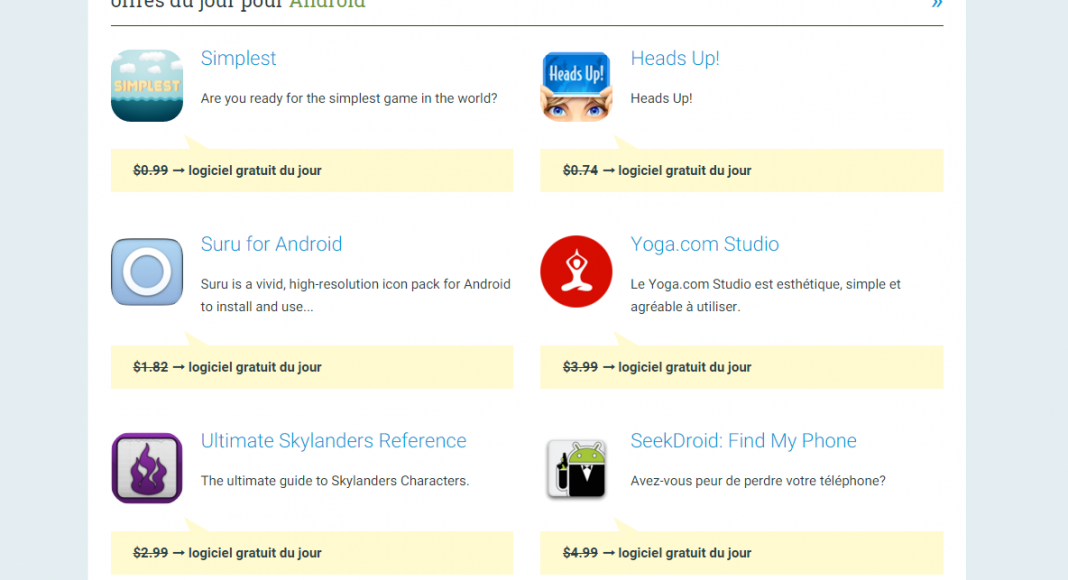This screenshot has width=1068, height=580.
Task: Click the Yoga.com Studio French description
Action: [766, 295]
